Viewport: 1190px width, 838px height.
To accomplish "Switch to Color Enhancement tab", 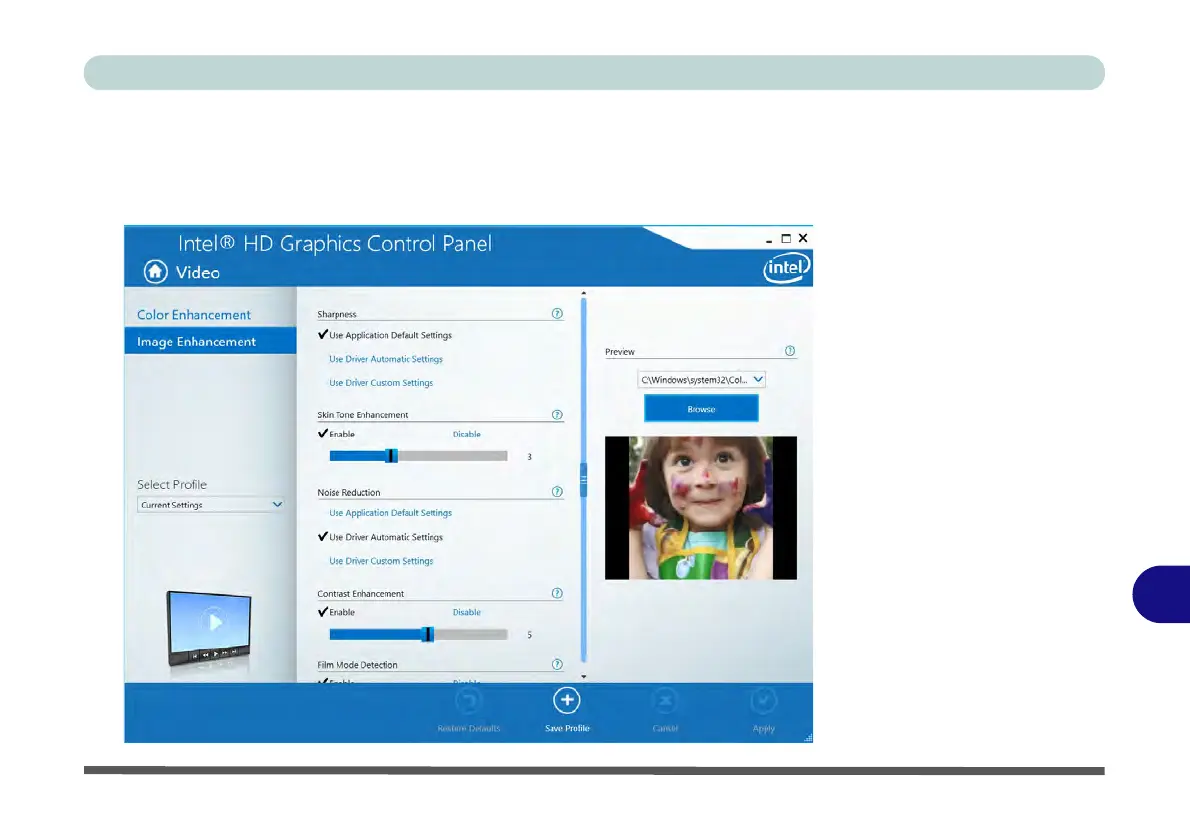I will (x=194, y=315).
